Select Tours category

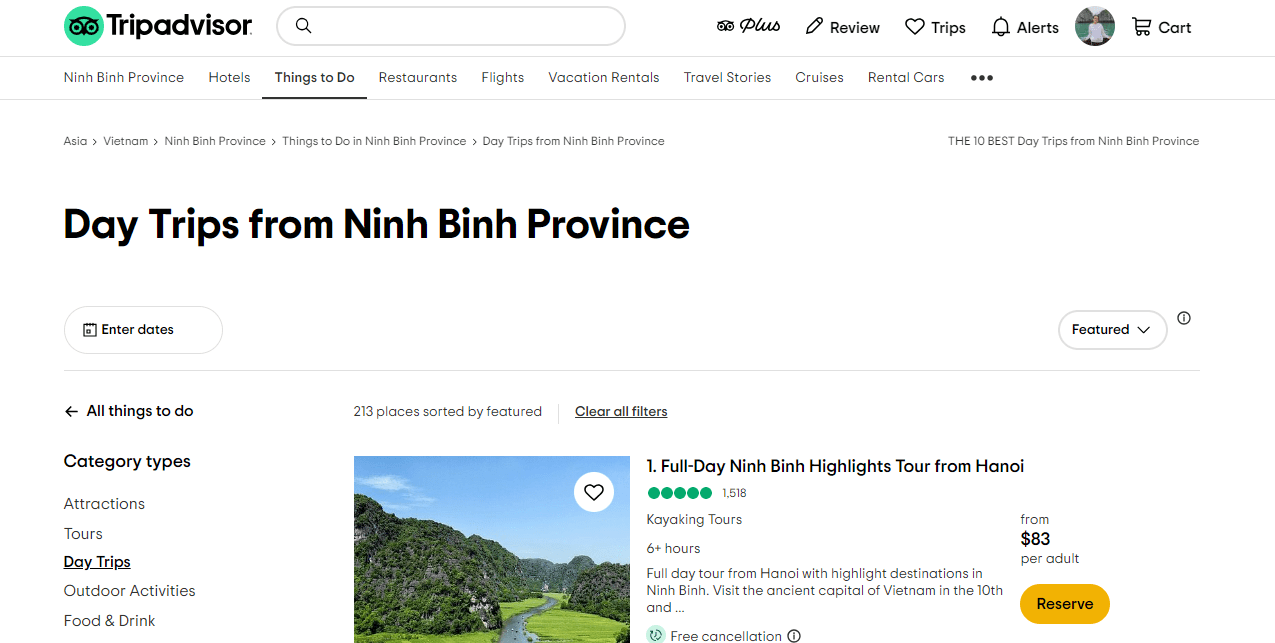coord(83,534)
